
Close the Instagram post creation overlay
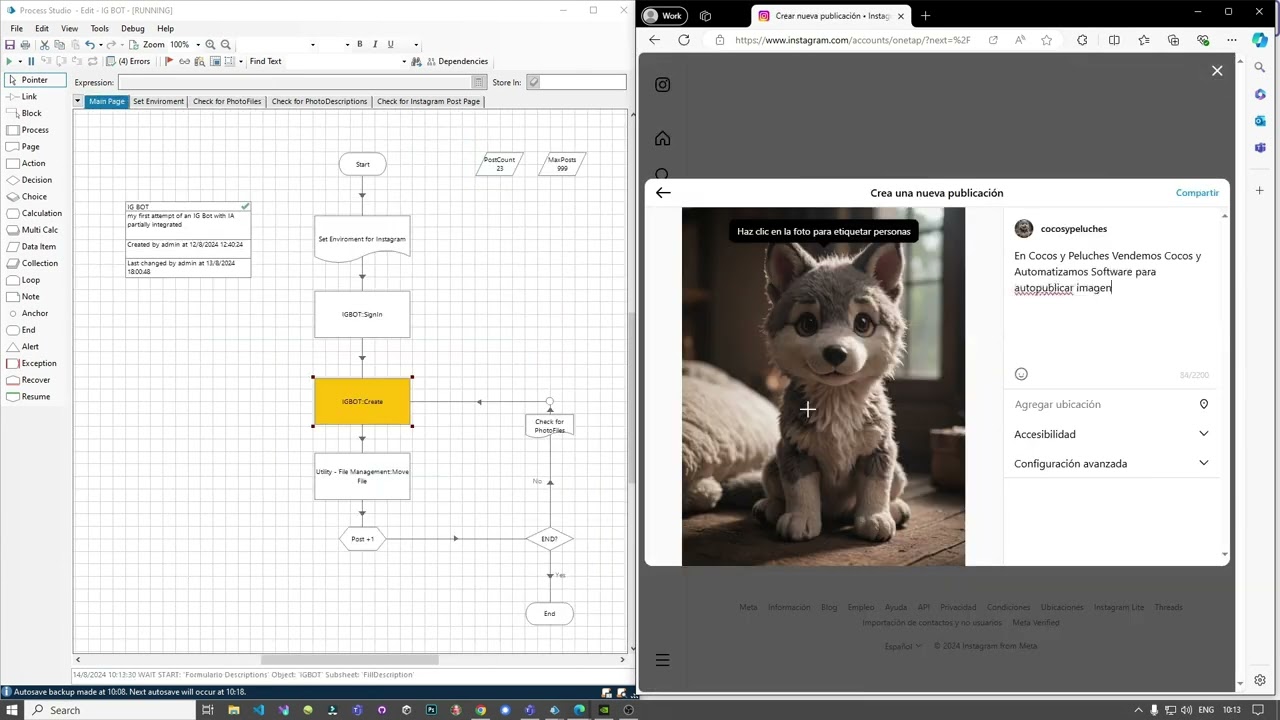click(x=1217, y=71)
